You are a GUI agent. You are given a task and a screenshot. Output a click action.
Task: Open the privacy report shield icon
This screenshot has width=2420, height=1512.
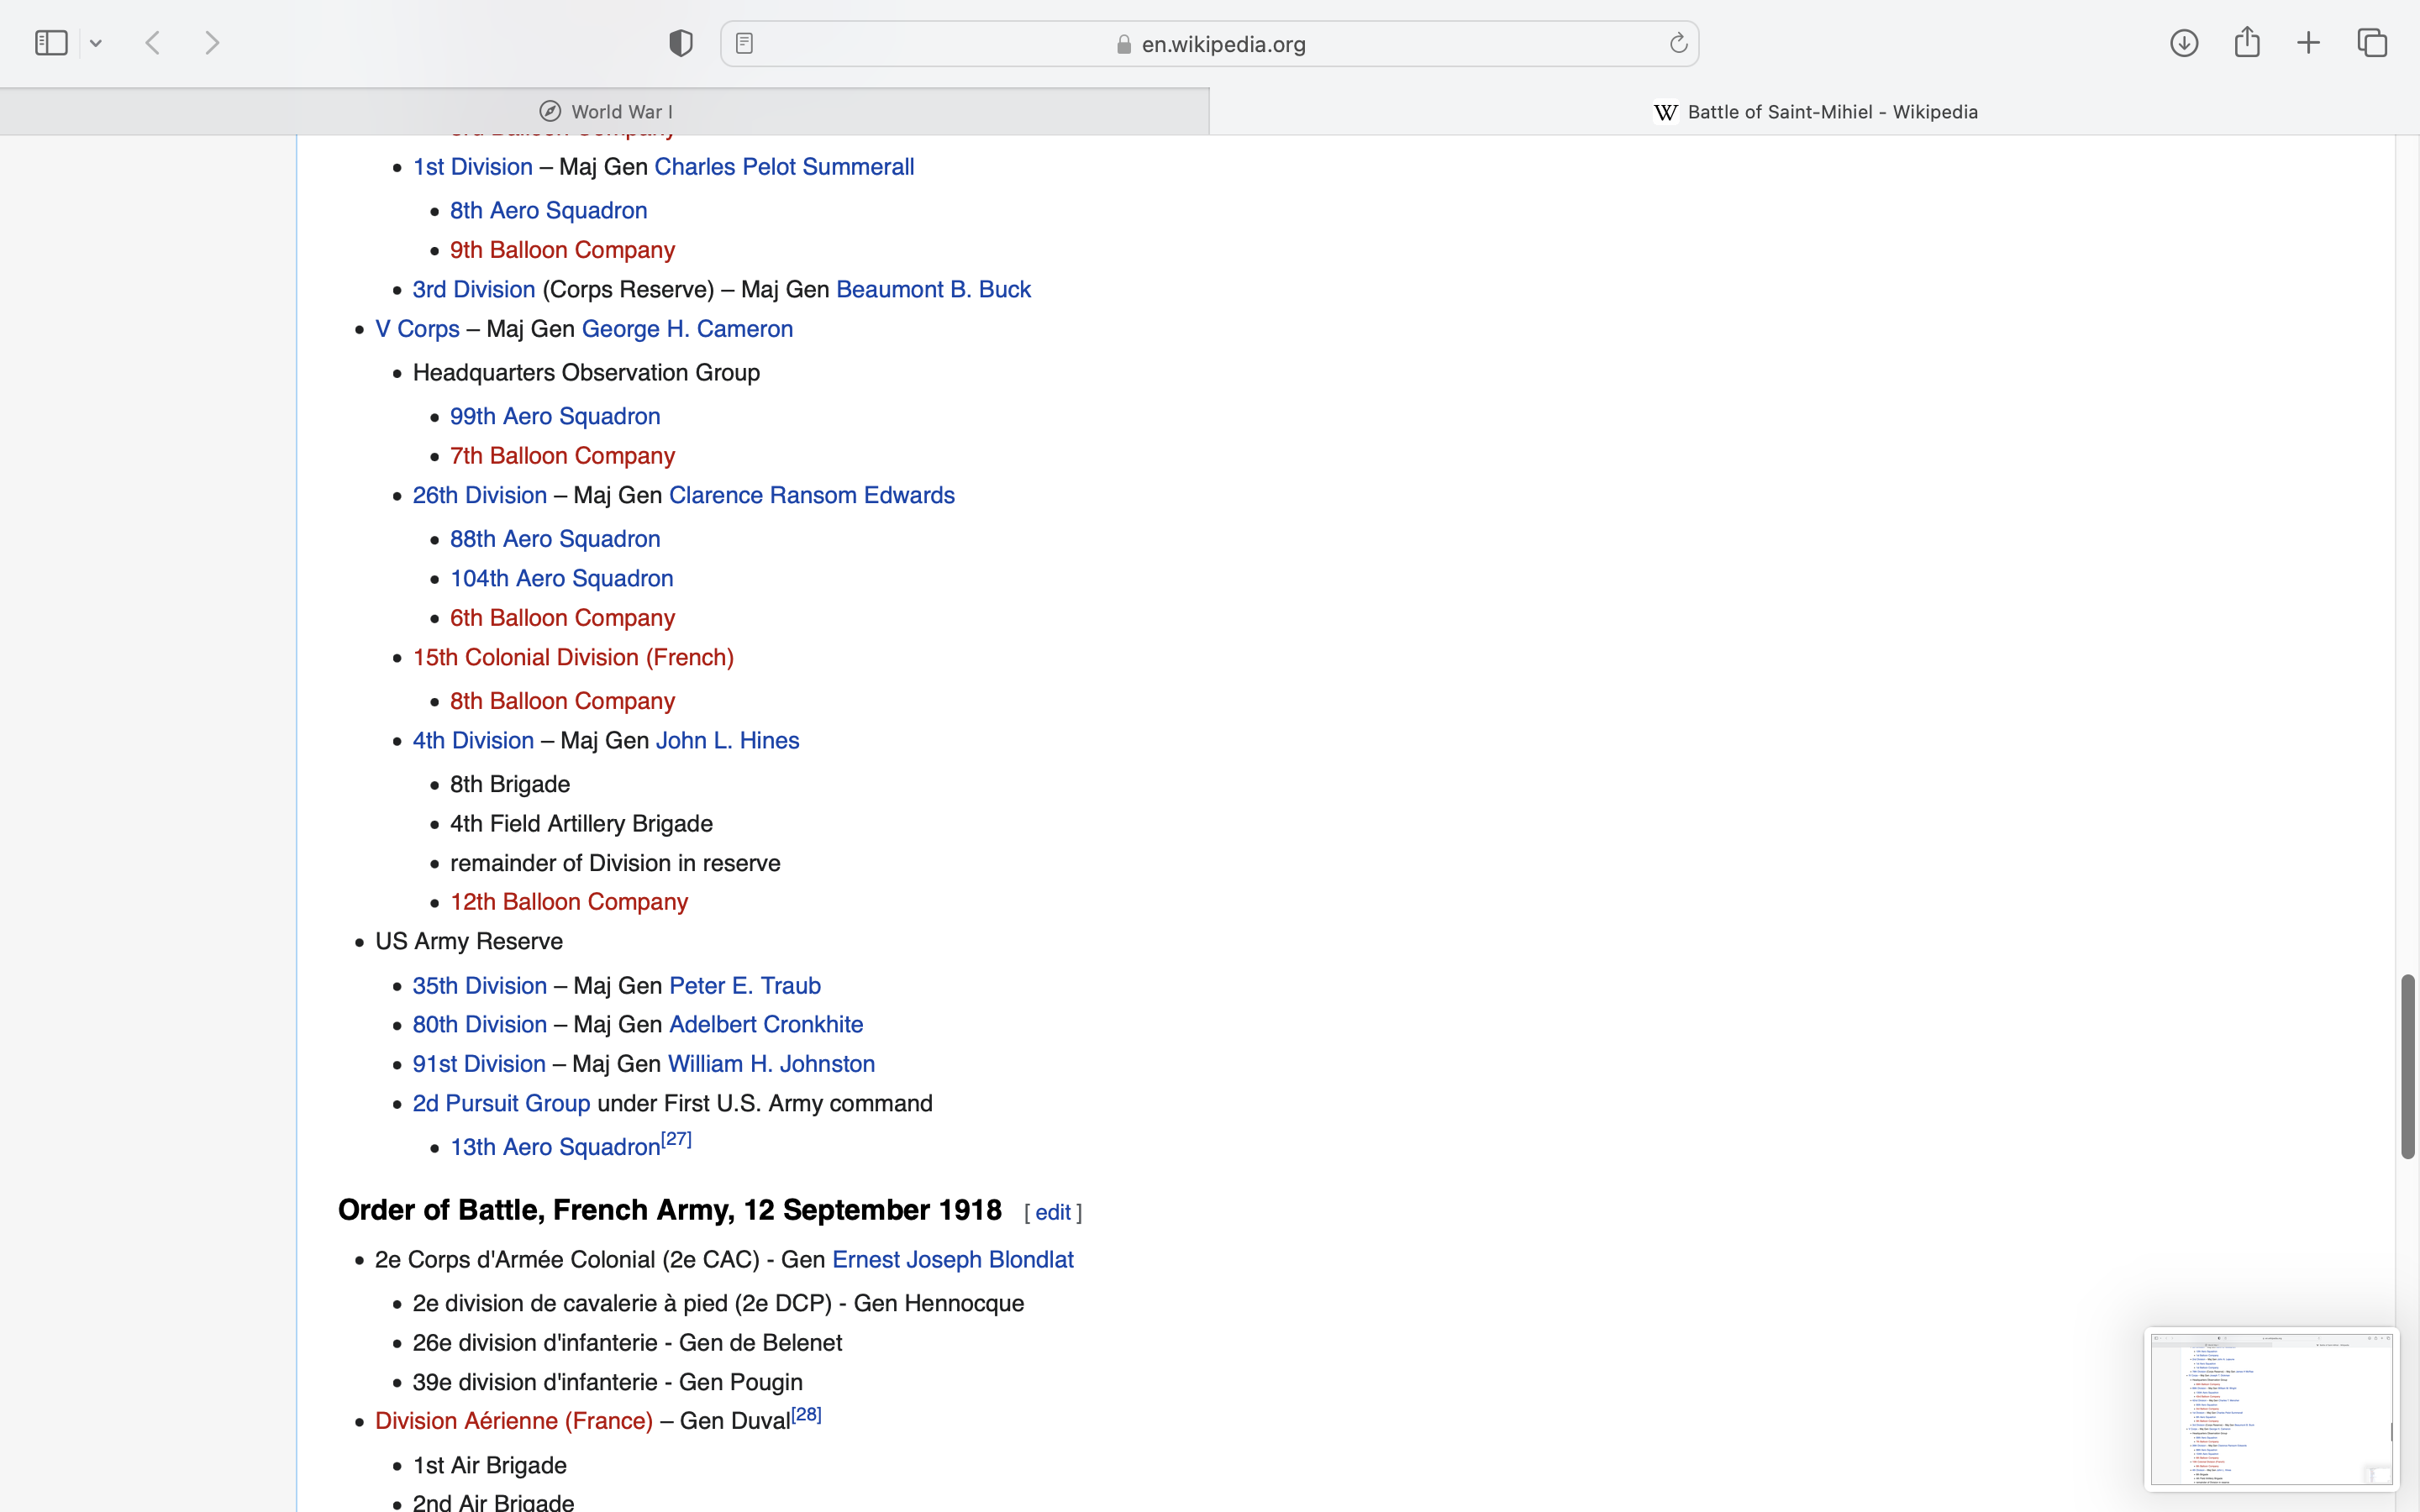681,43
